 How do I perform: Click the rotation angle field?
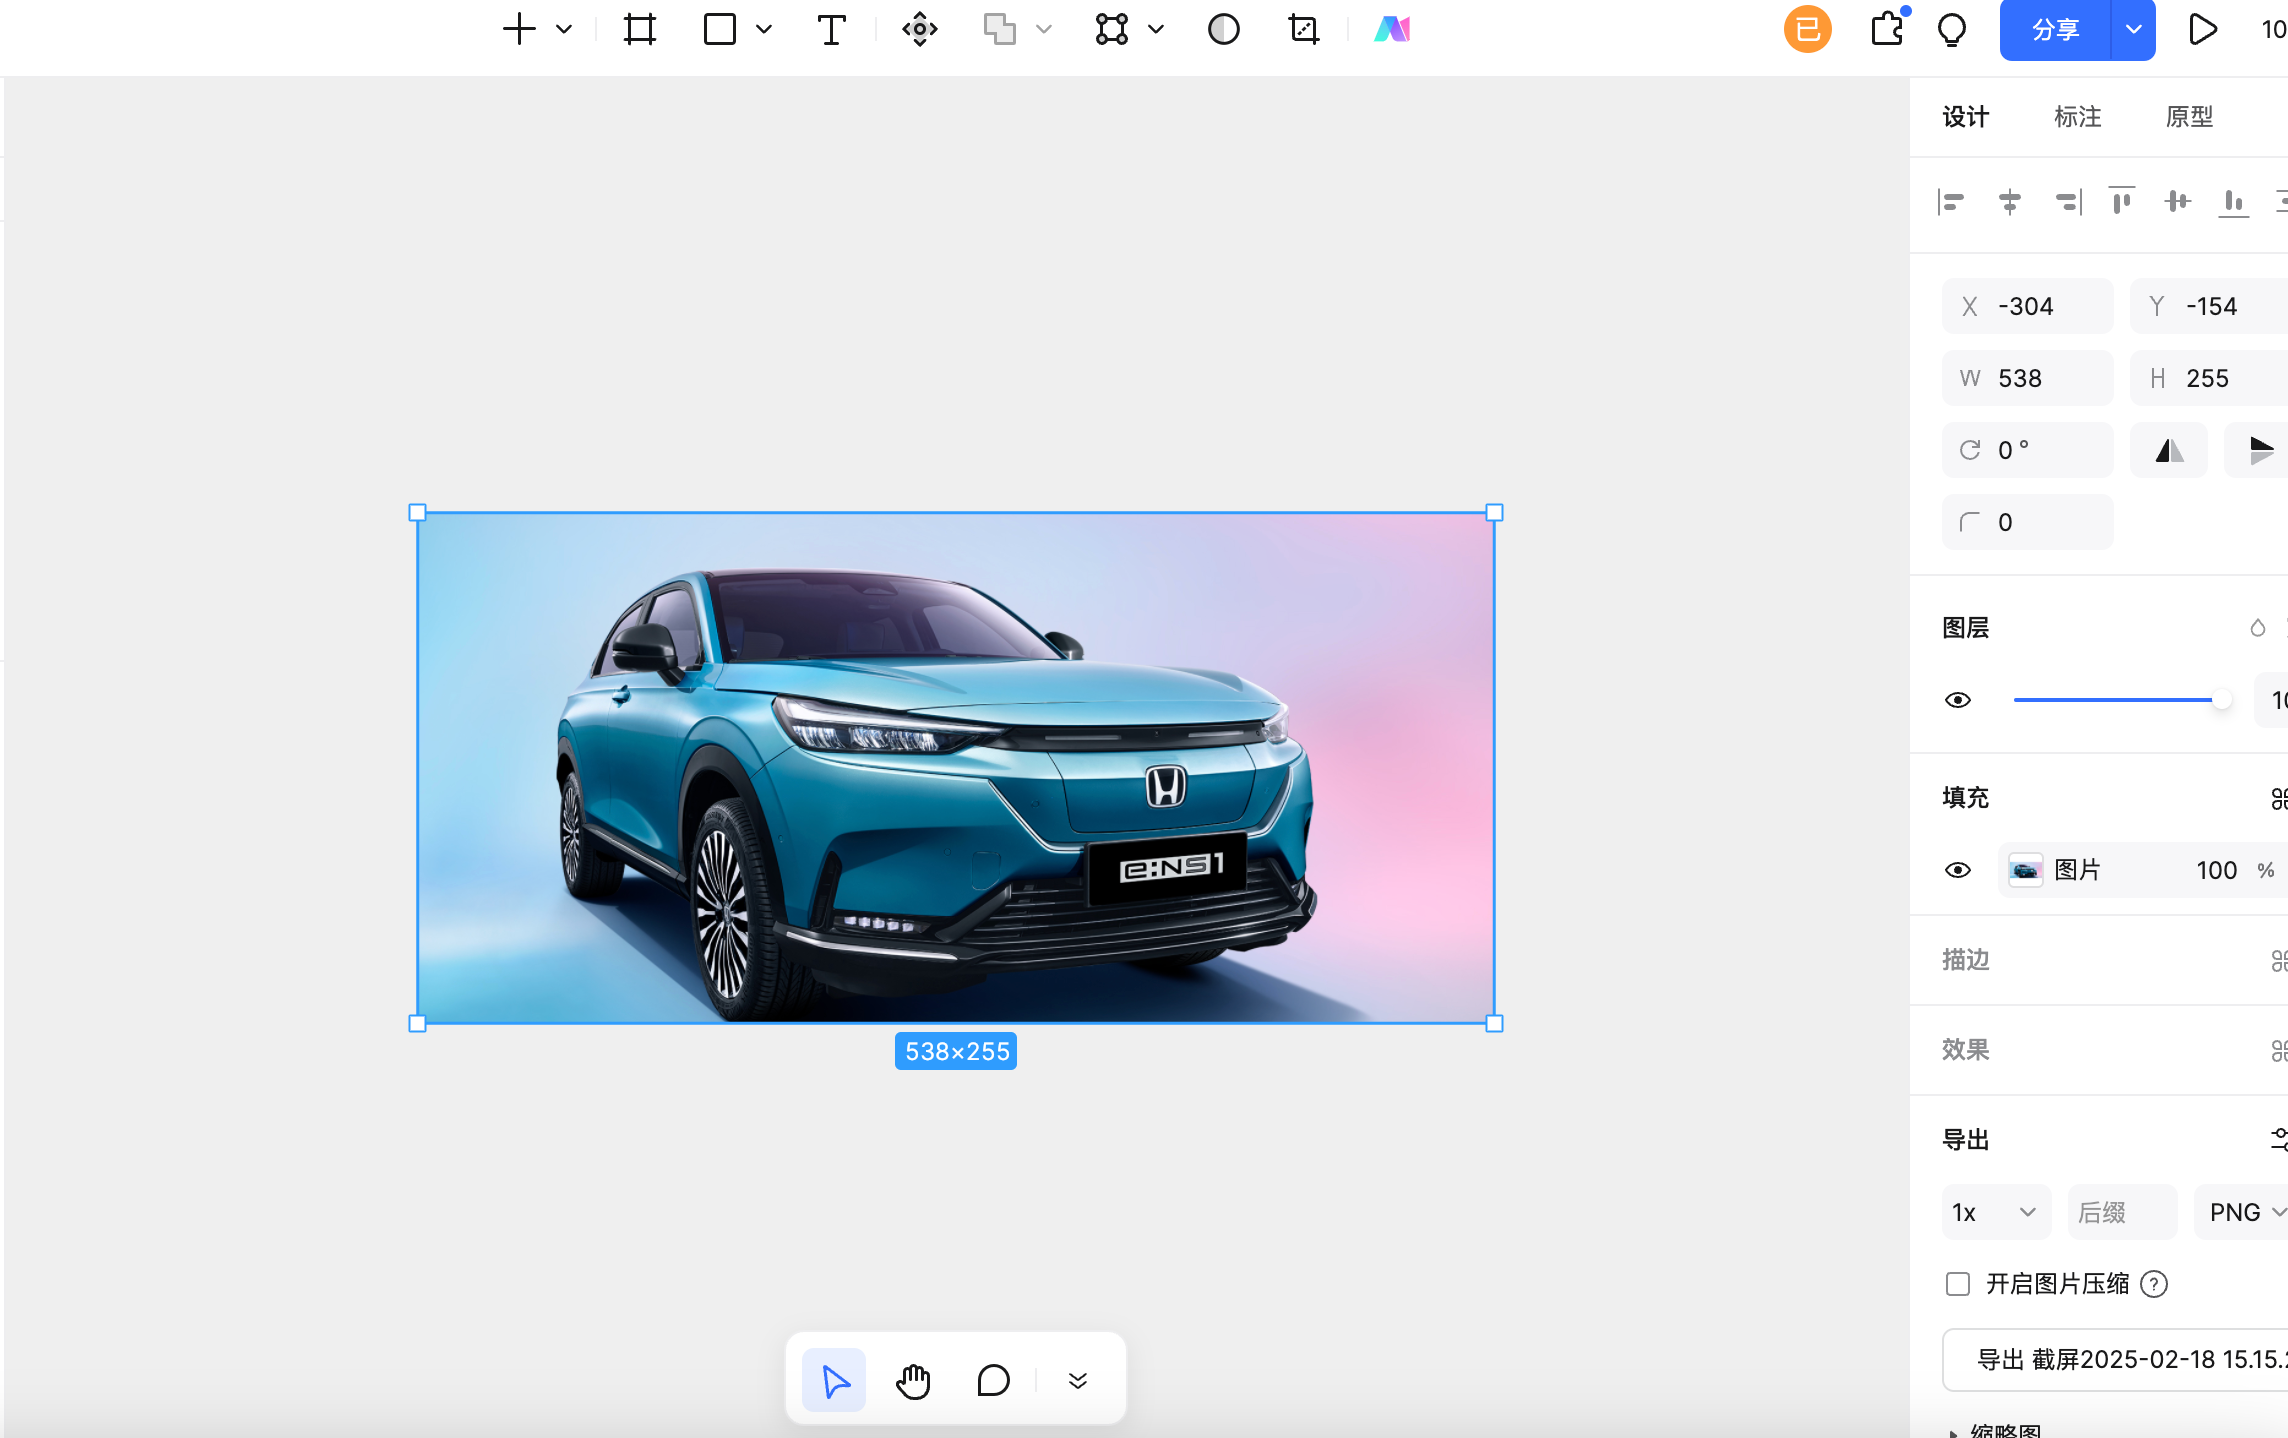click(x=2027, y=450)
